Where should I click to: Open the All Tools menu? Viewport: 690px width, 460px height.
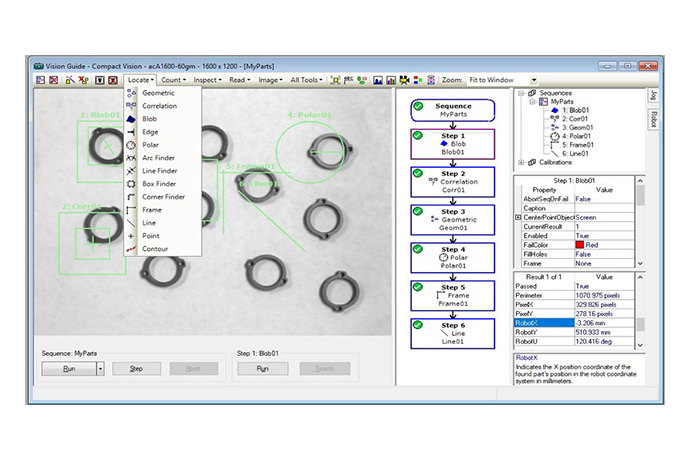(x=305, y=79)
